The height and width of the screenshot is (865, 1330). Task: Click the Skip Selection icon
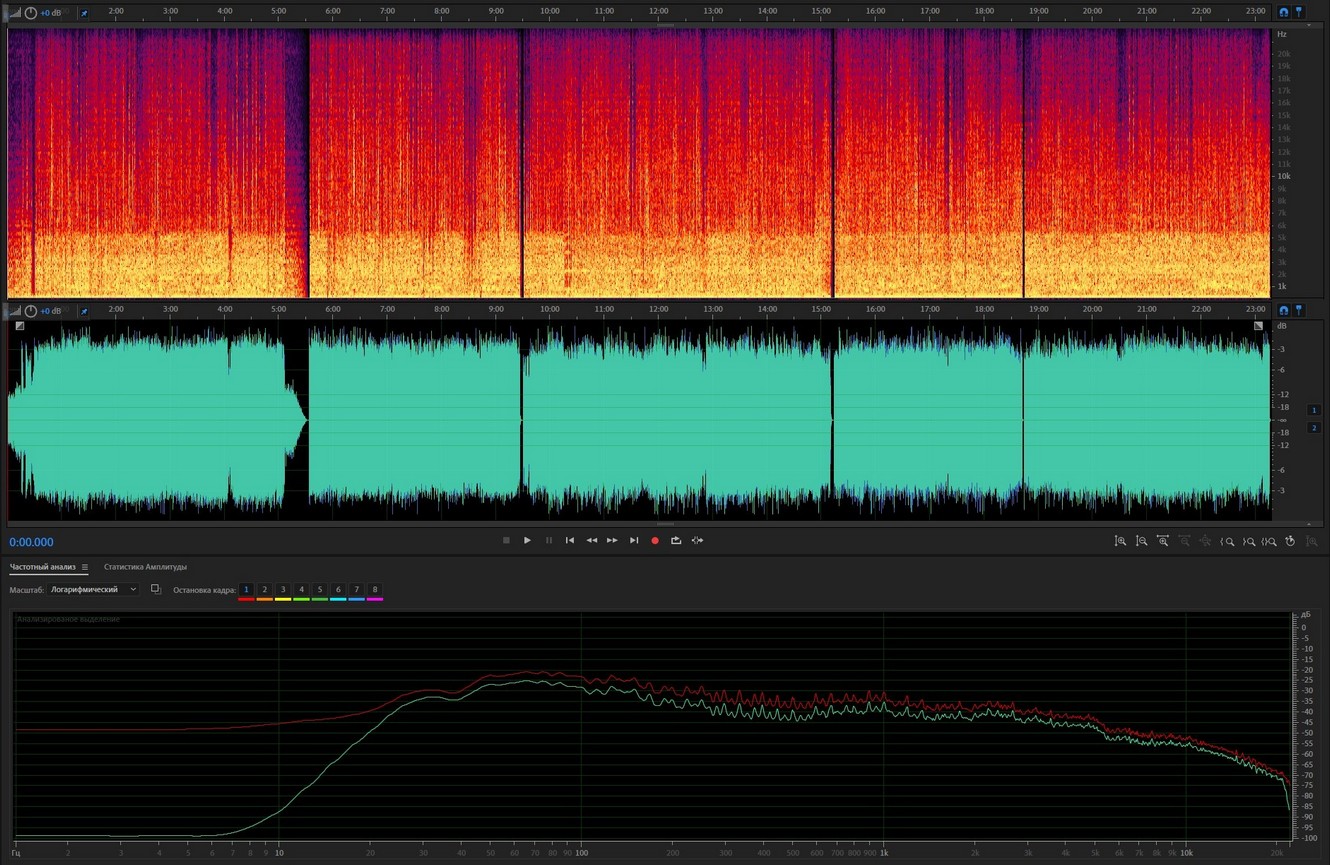pyautogui.click(x=697, y=540)
